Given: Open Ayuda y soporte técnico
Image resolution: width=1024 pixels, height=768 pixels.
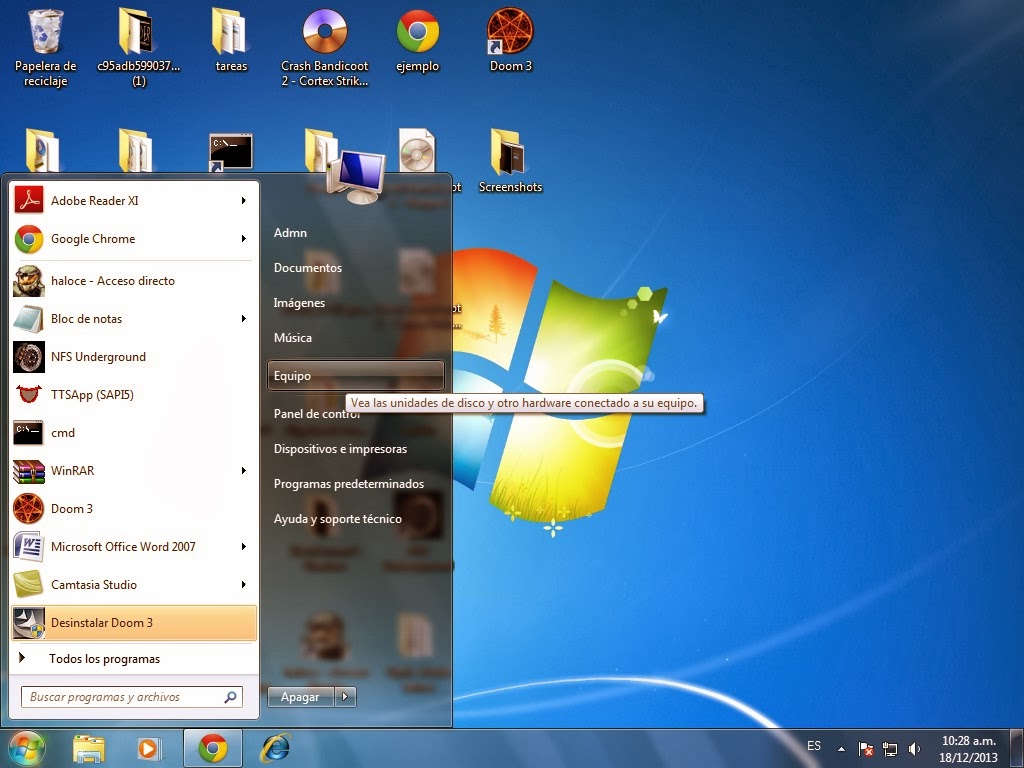Looking at the screenshot, I should 356,519.
